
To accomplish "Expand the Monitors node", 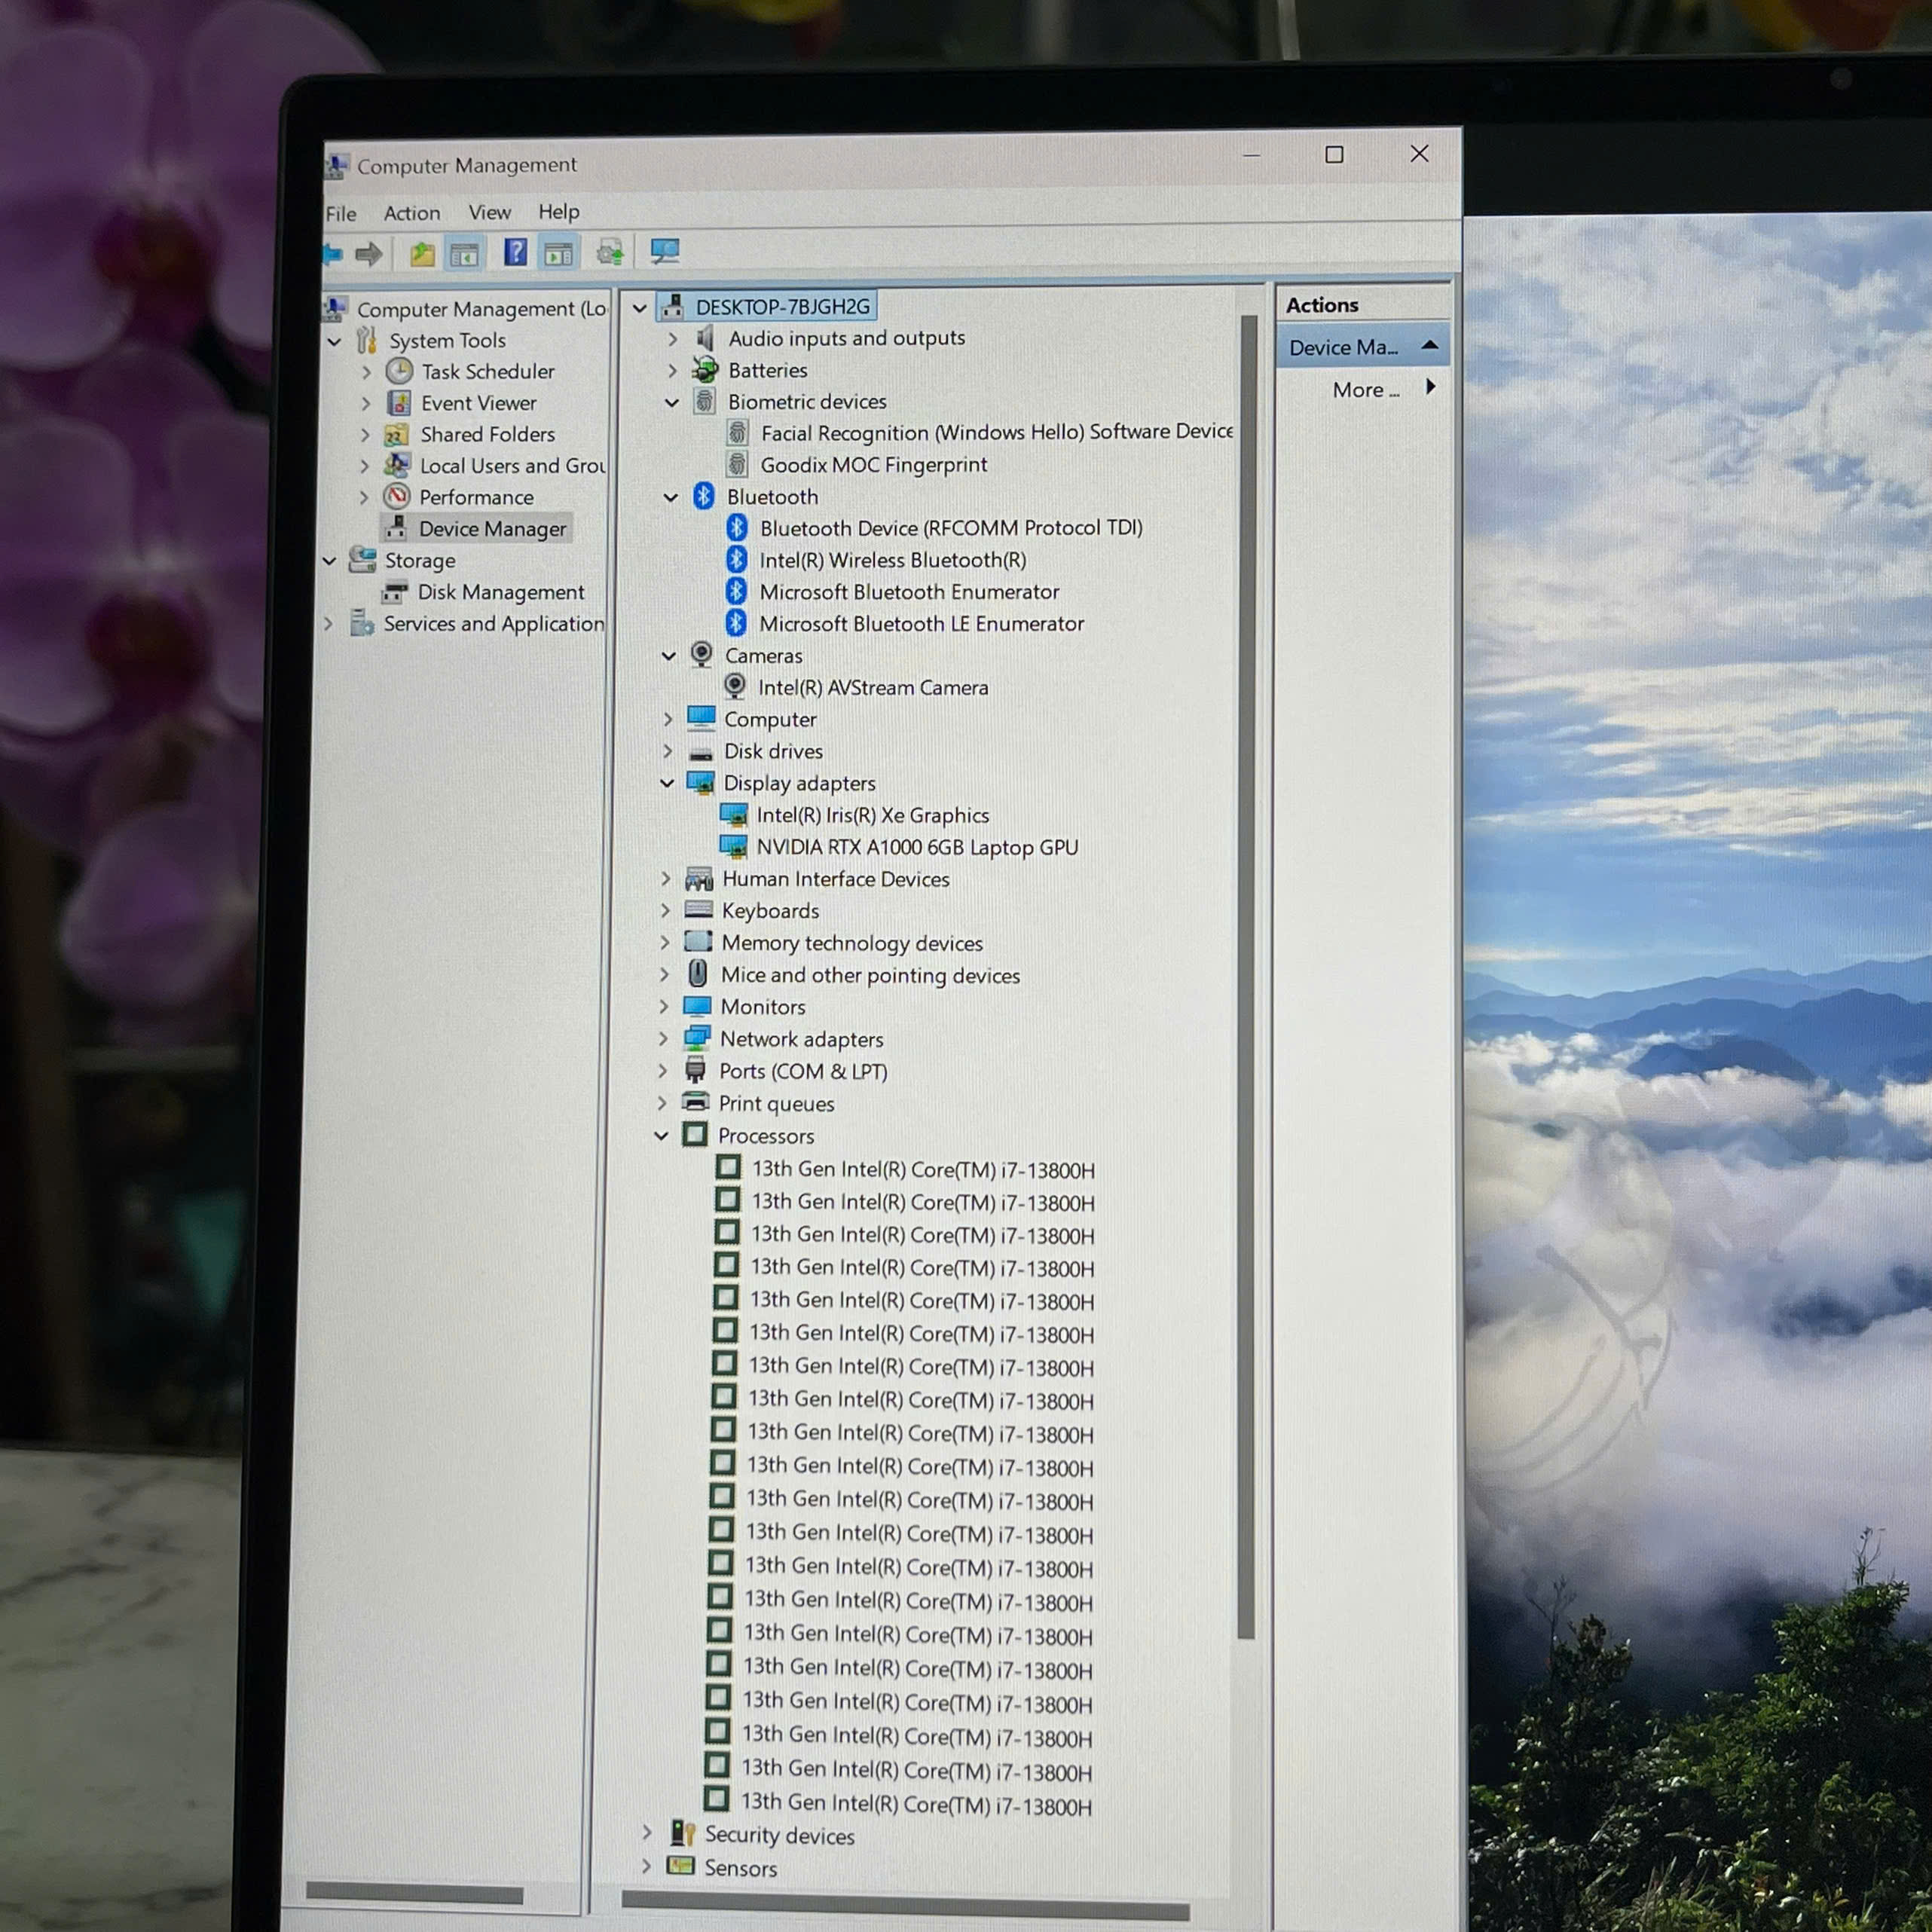I will (664, 1006).
